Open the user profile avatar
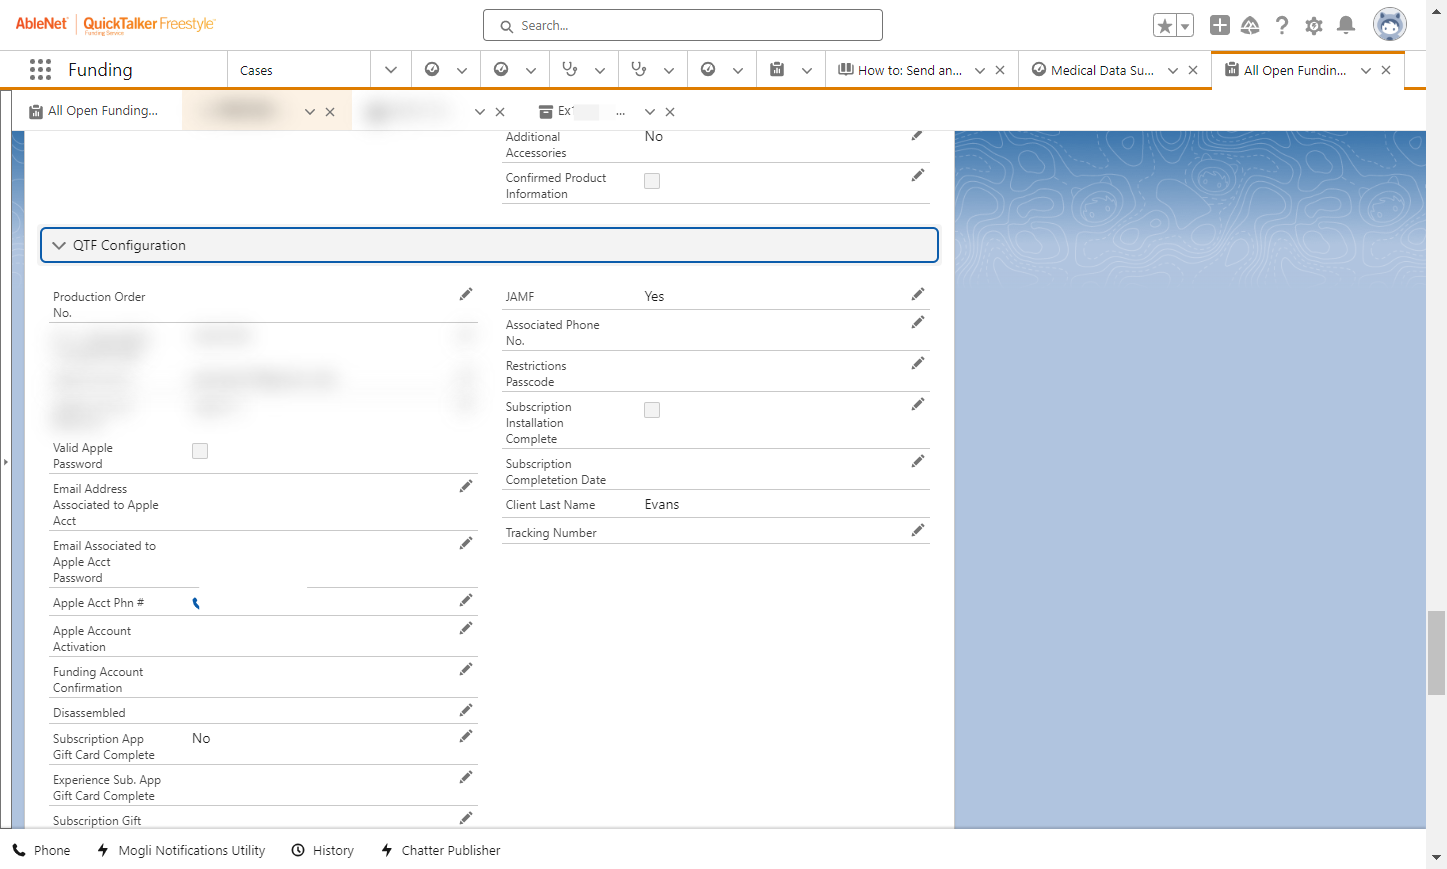 [1390, 24]
